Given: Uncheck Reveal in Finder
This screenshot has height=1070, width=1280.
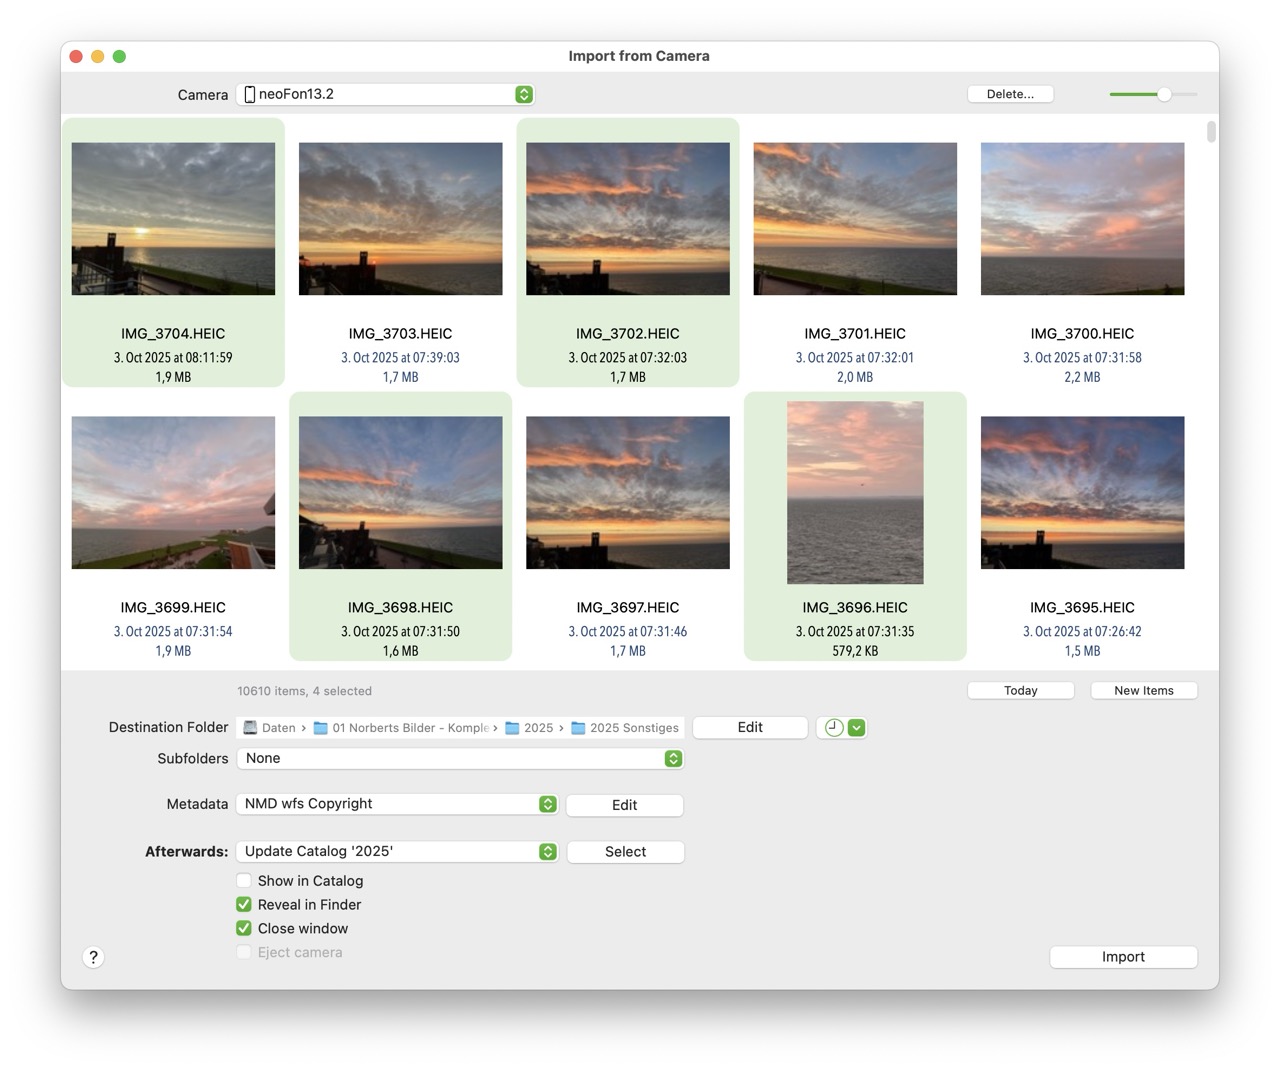Looking at the screenshot, I should [x=244, y=905].
